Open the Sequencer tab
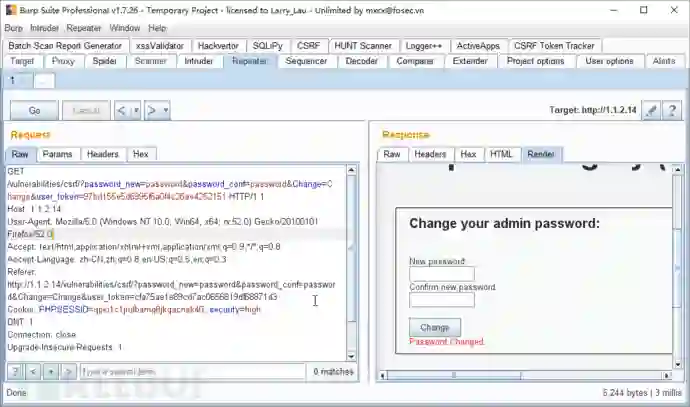This screenshot has height=407, width=690. click(x=306, y=61)
